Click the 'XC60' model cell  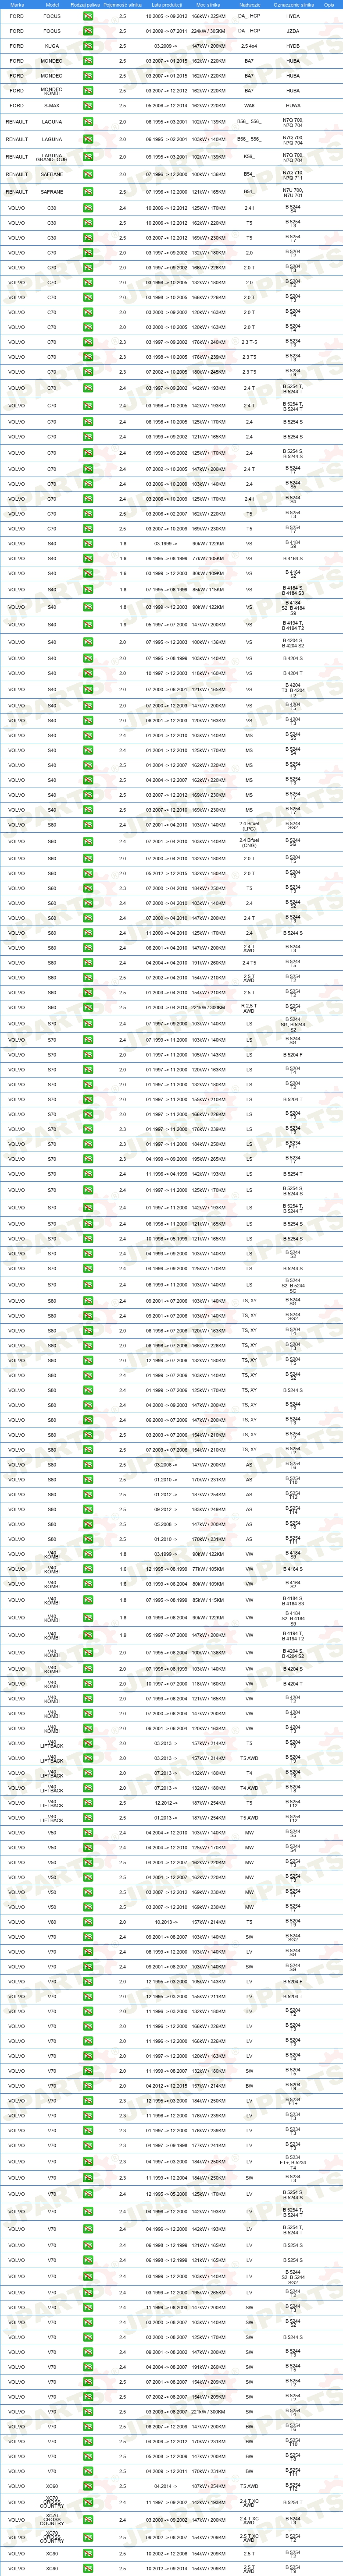pos(52,2486)
